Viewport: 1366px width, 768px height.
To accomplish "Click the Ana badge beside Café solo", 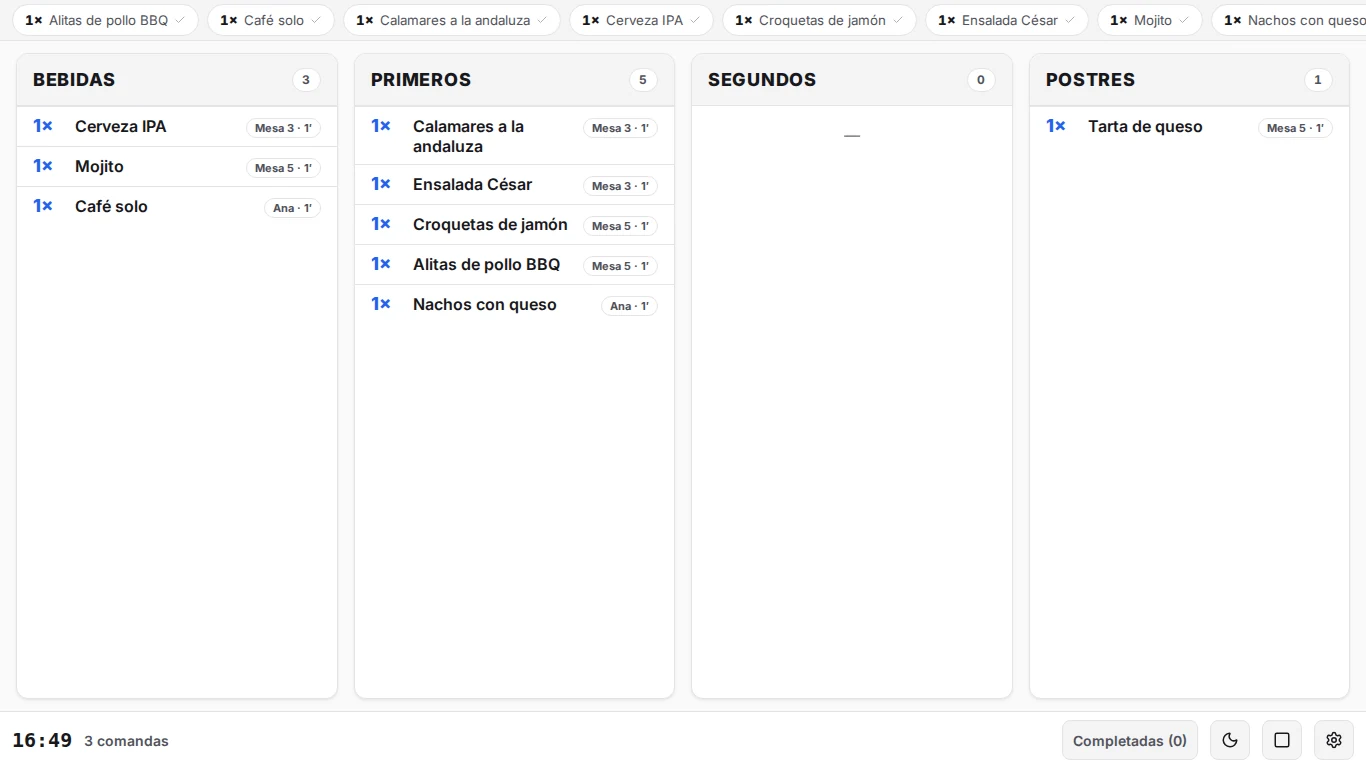I will click(292, 208).
